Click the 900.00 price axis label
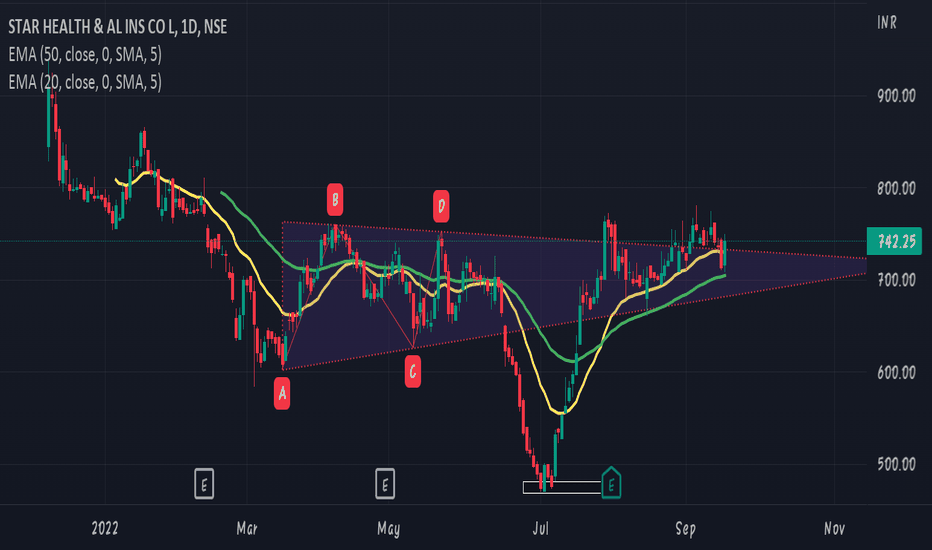Screen dimensions: 932x550 896,96
